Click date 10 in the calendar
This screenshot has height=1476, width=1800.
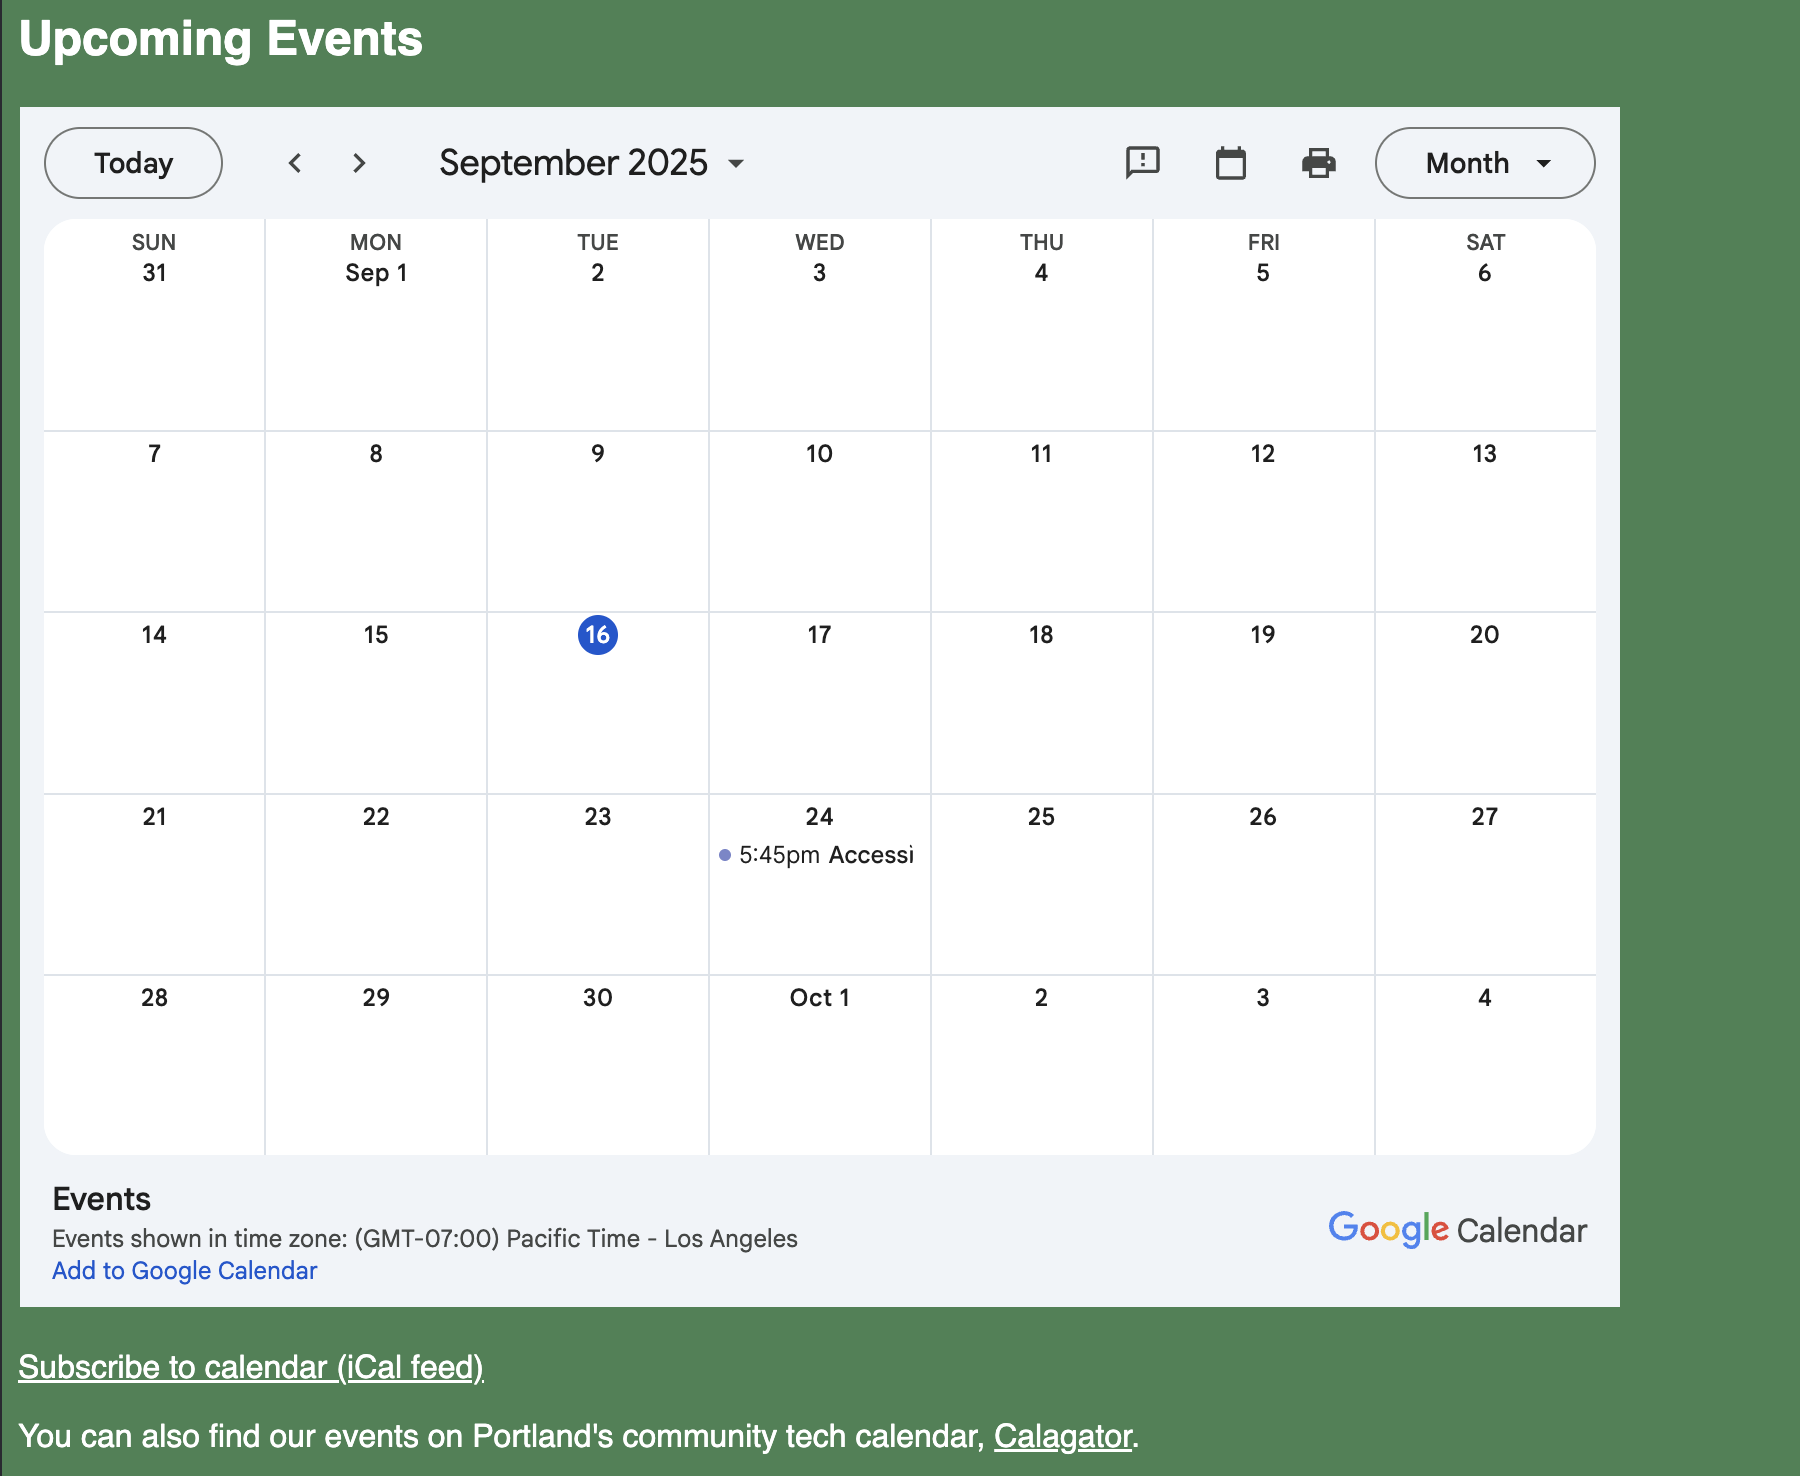[x=819, y=454]
